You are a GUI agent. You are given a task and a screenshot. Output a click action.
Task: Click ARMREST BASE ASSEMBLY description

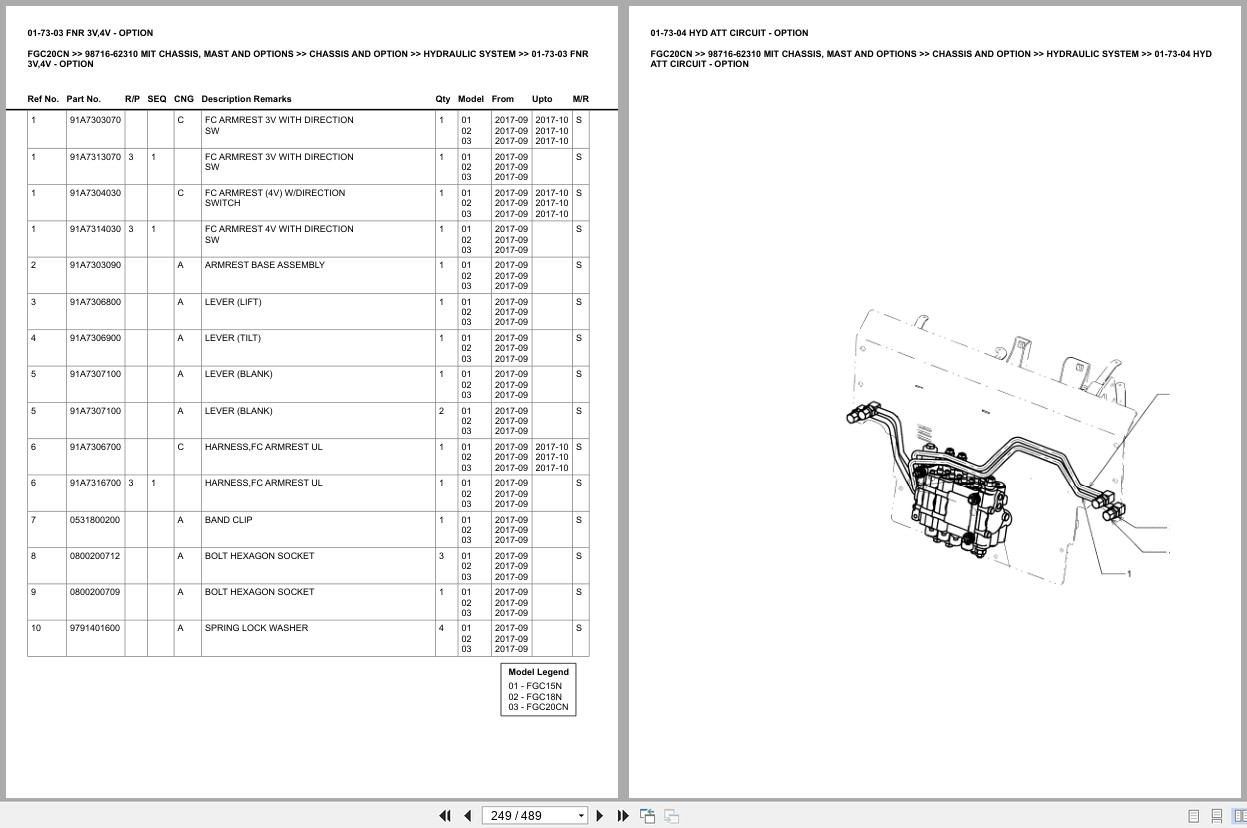265,265
